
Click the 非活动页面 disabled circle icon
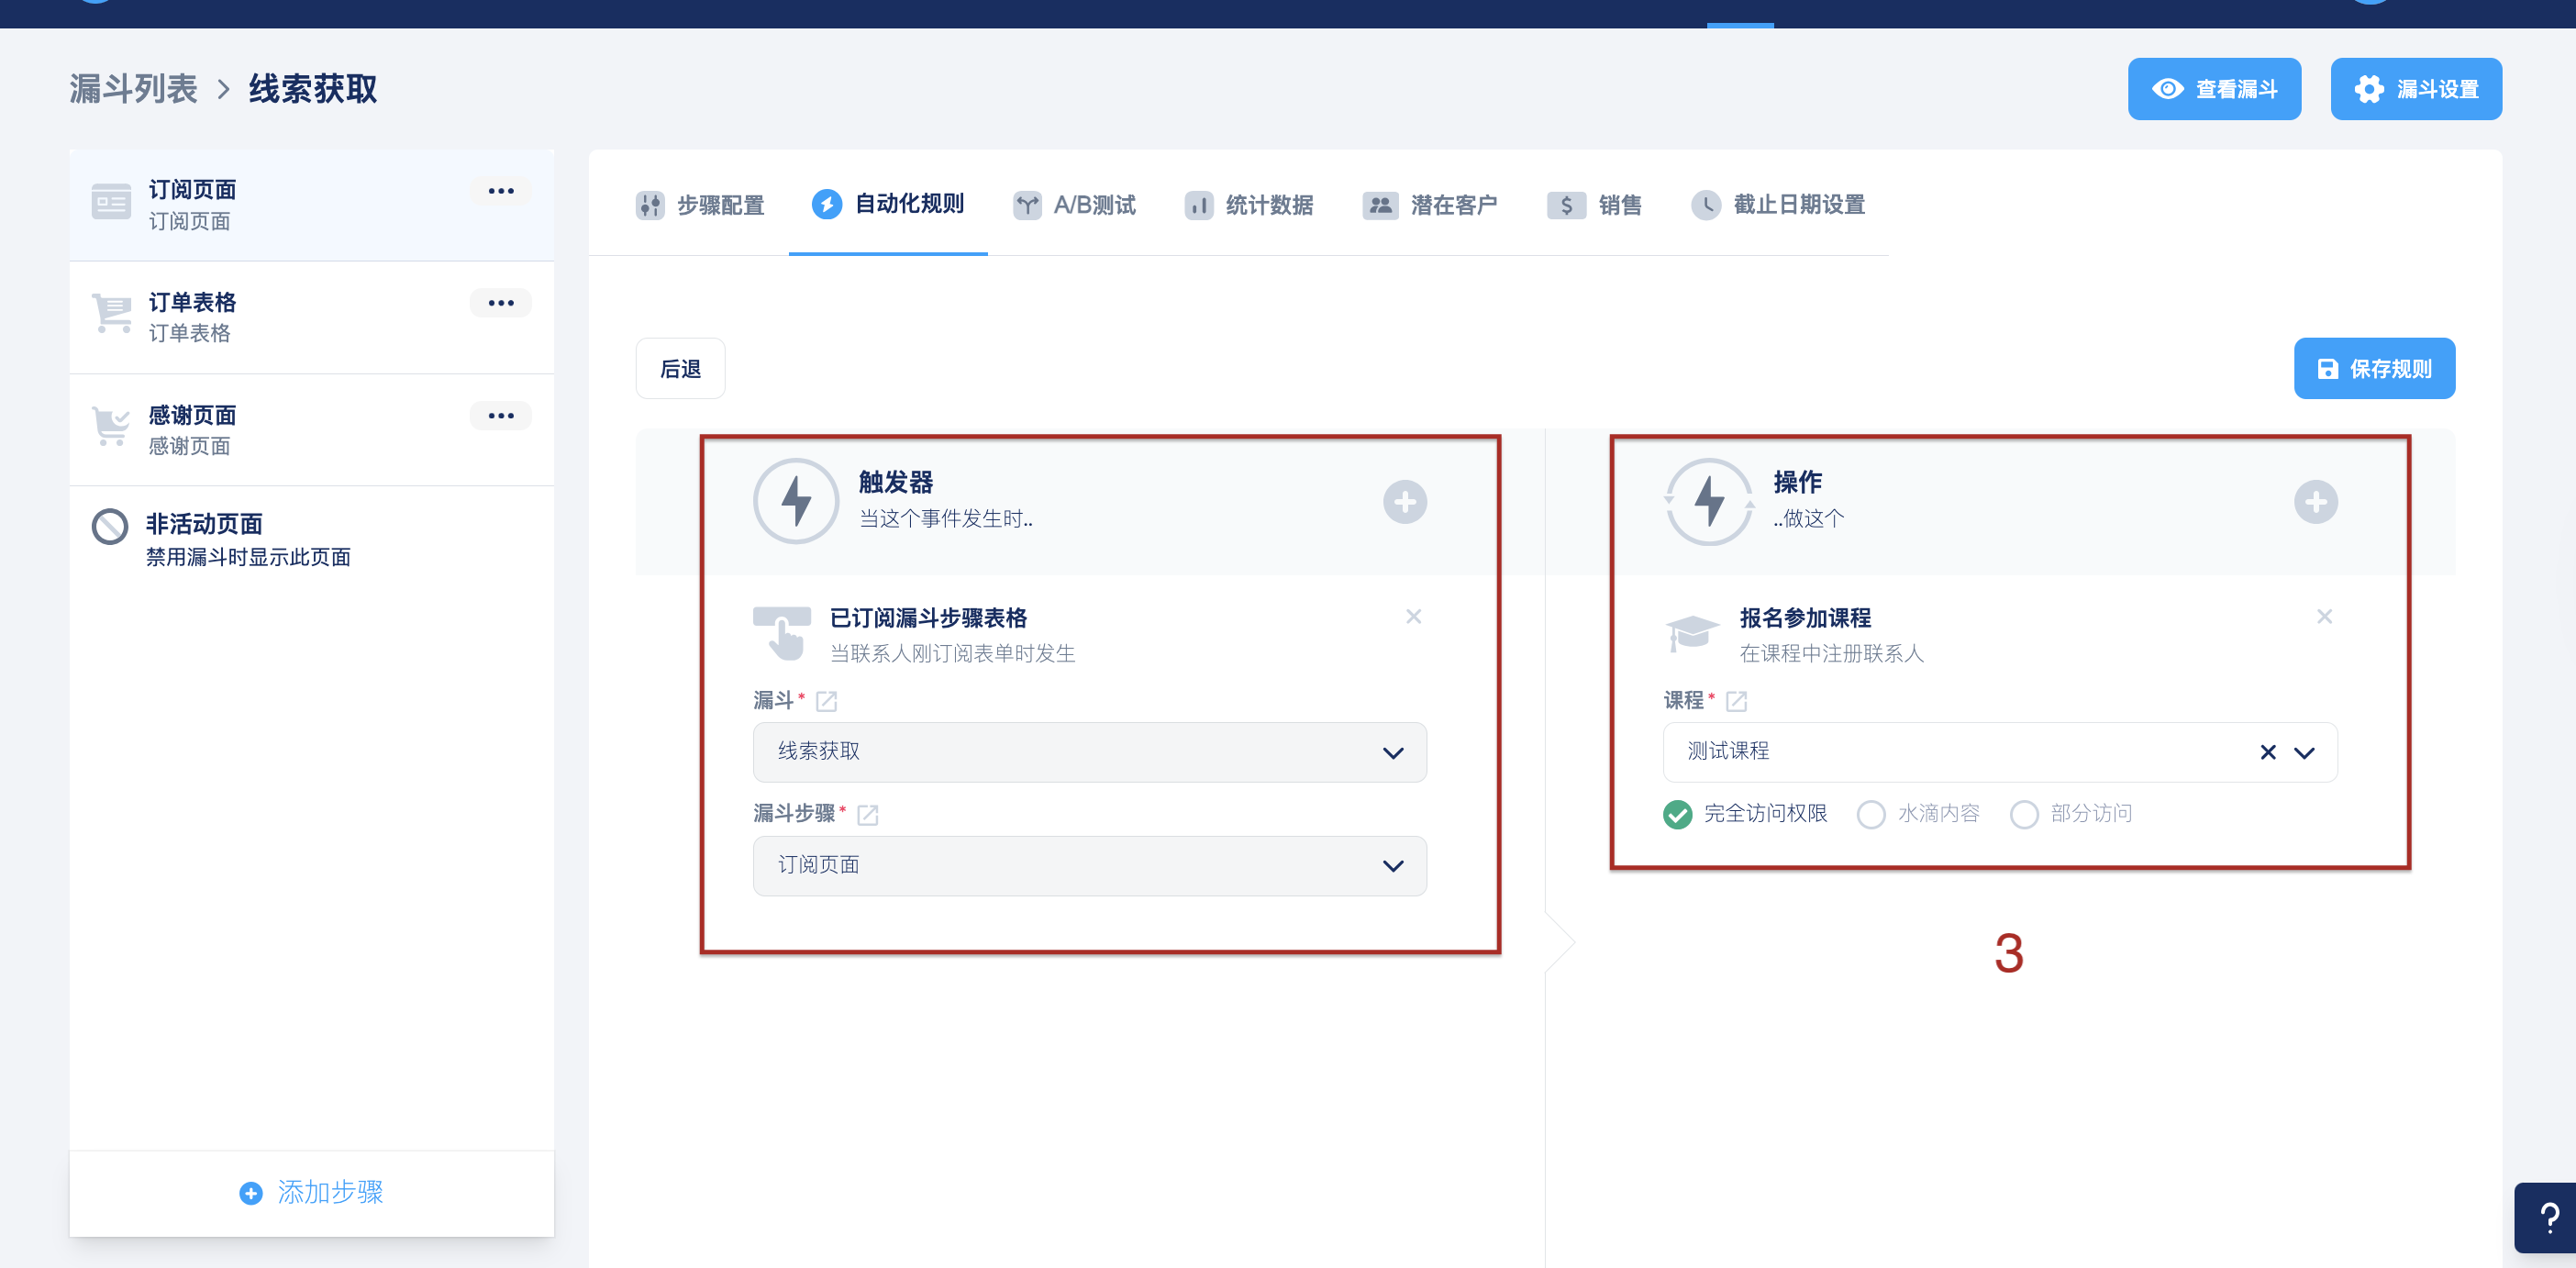pyautogui.click(x=110, y=526)
